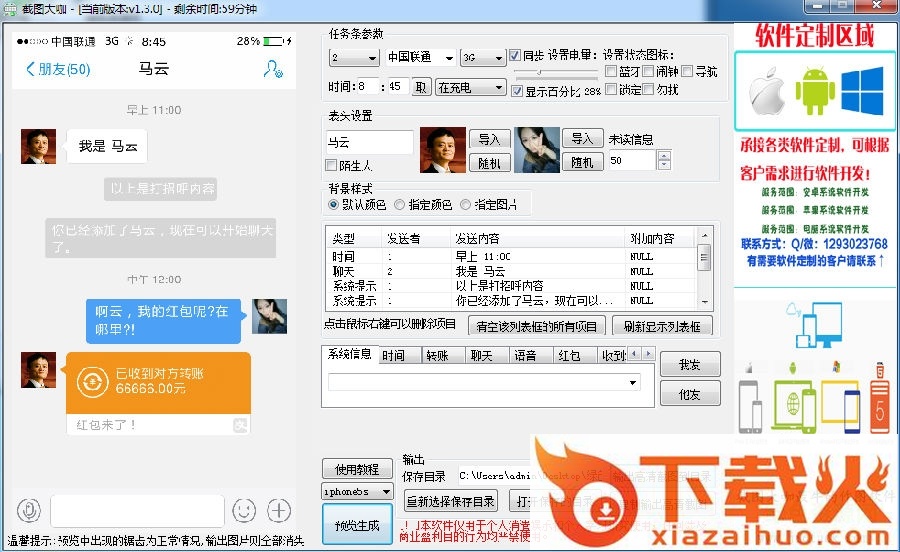Click tab strip scroll-left arrow

click(x=634, y=353)
